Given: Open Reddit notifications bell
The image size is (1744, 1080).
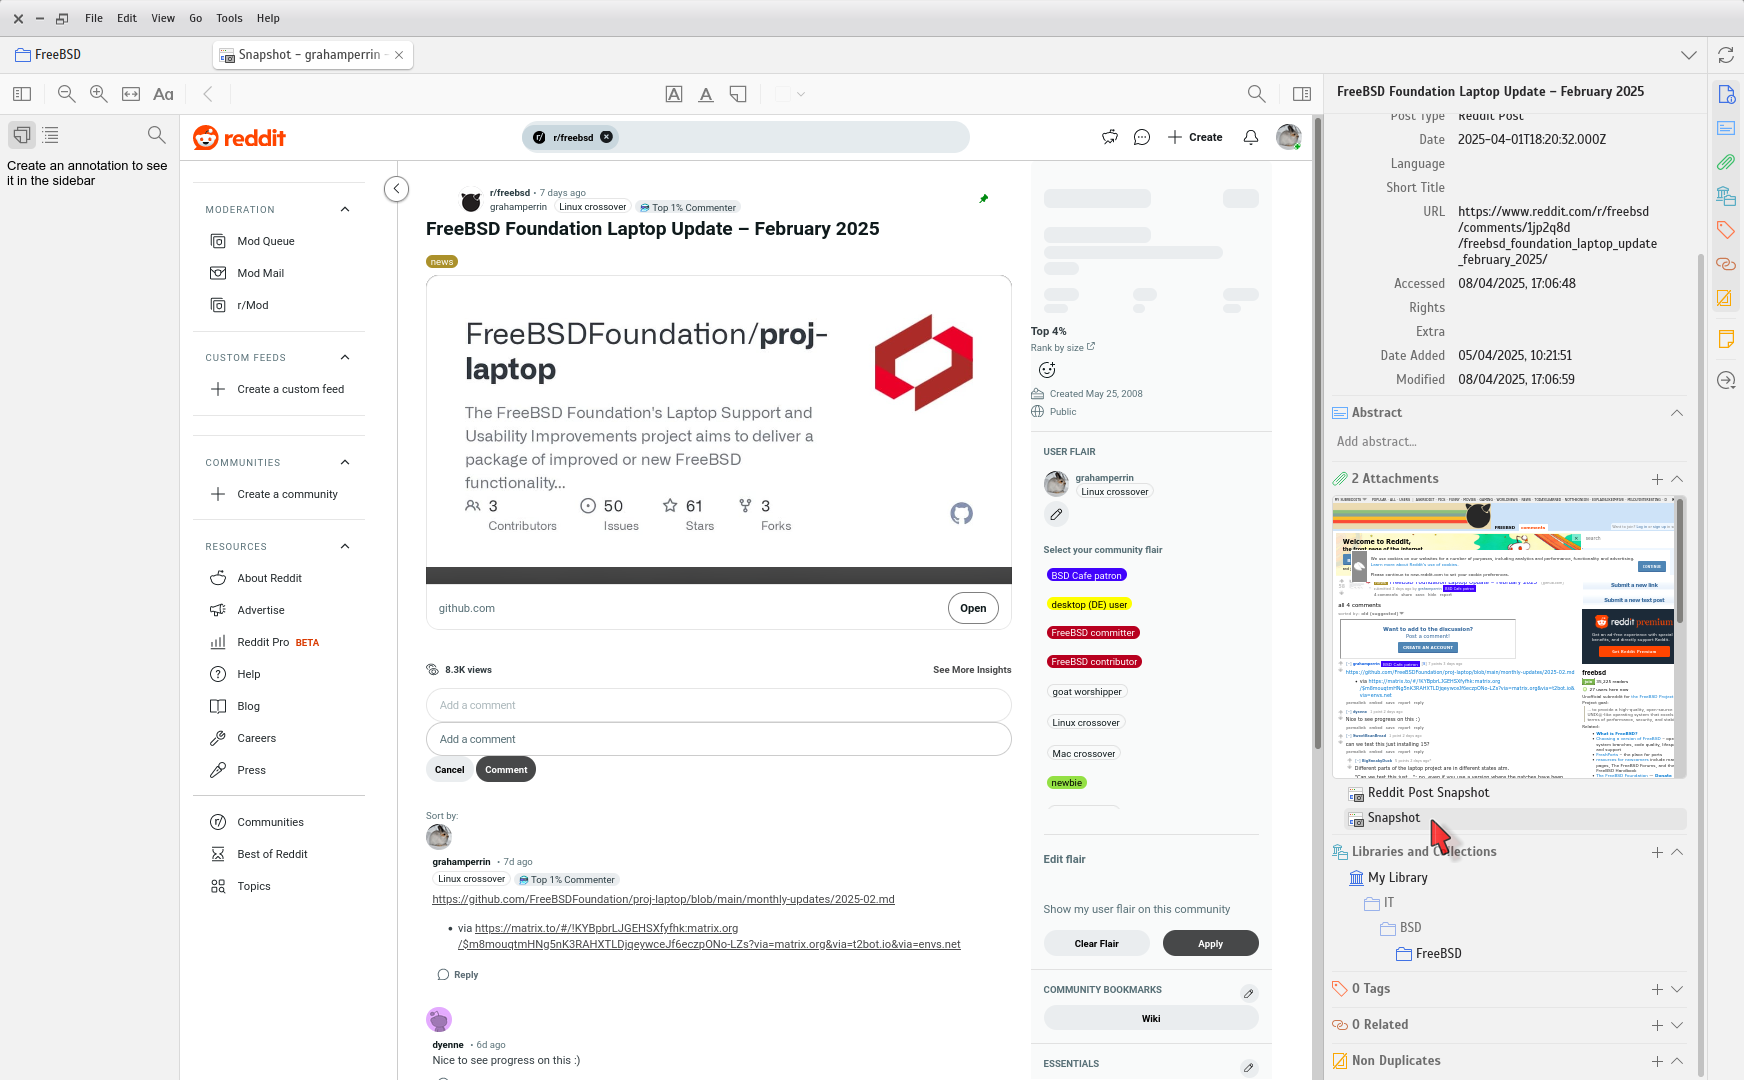Looking at the screenshot, I should tap(1251, 137).
